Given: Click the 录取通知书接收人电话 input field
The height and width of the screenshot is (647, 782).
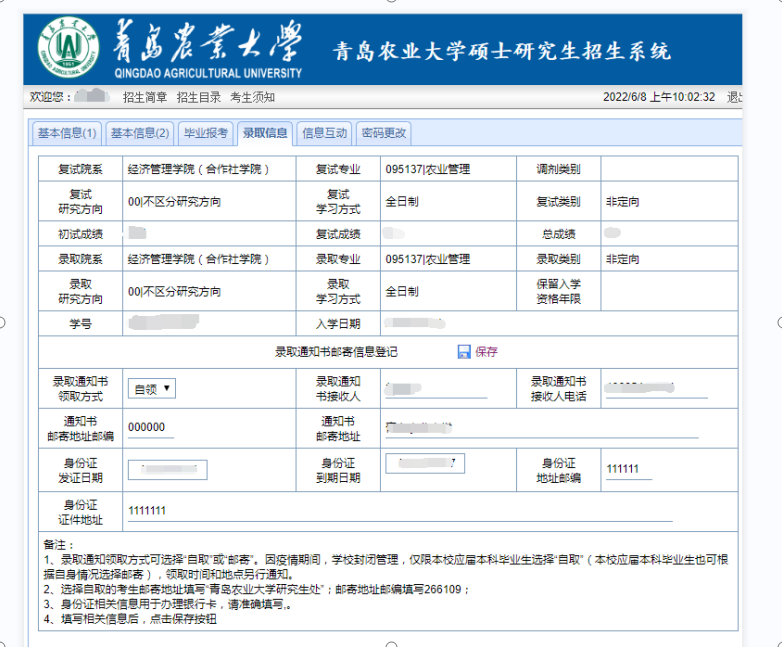Looking at the screenshot, I should (654, 389).
